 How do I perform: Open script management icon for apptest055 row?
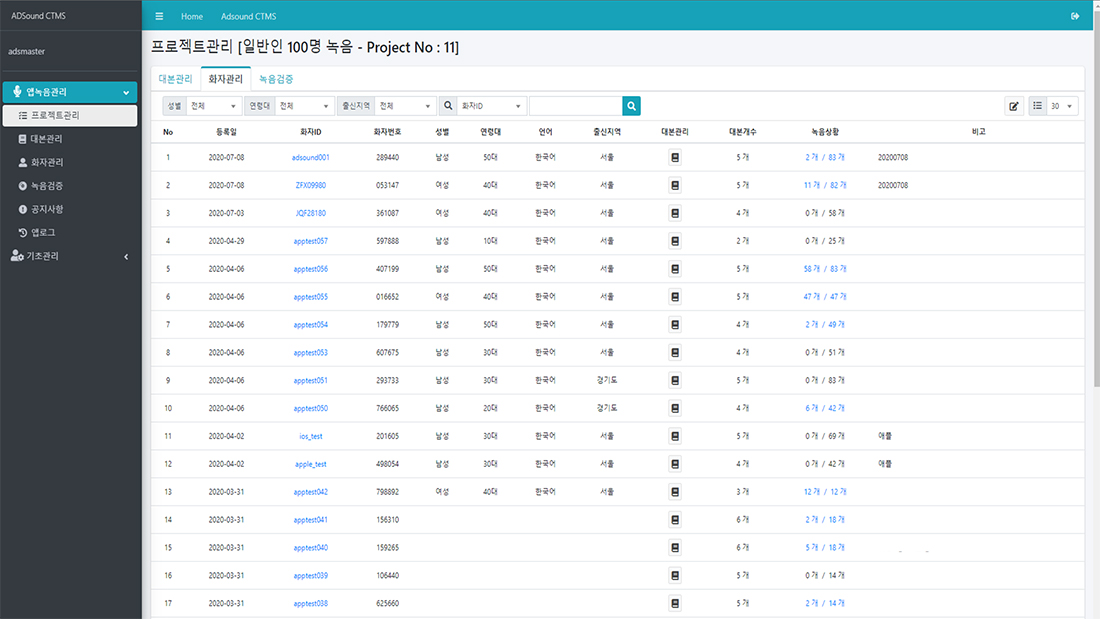(675, 297)
